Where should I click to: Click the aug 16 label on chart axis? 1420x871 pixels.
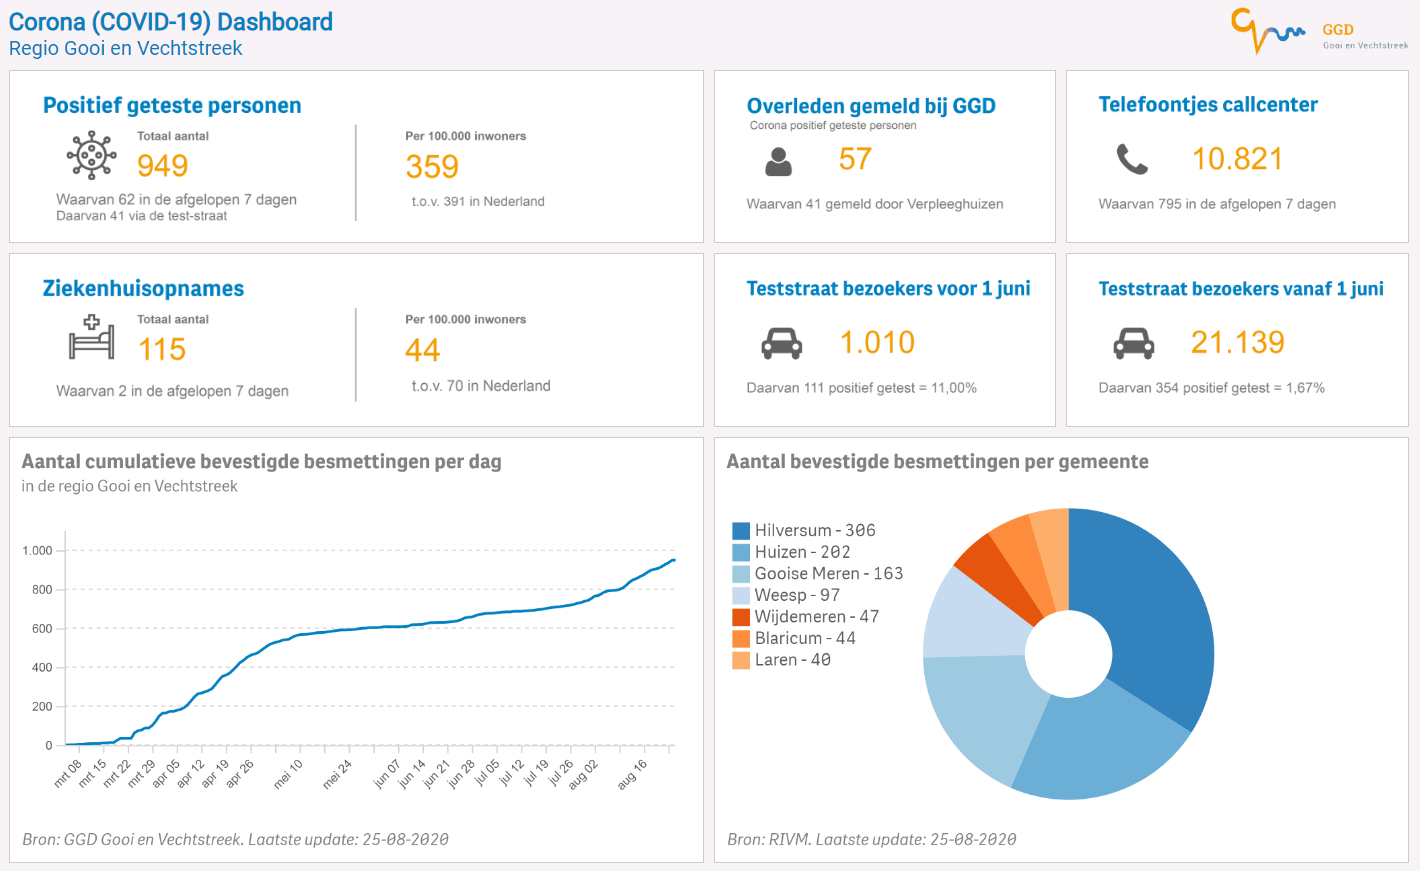[633, 775]
